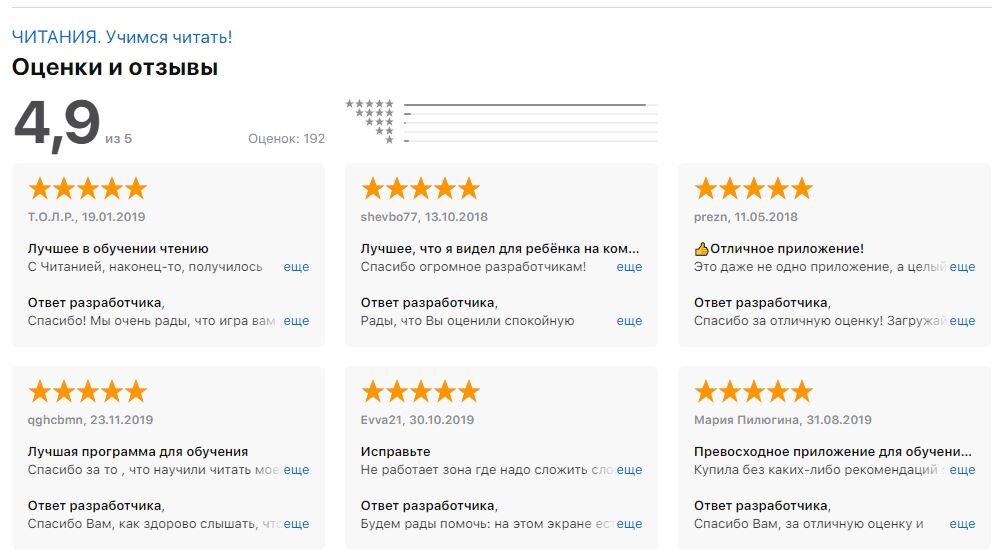Click the 4,9 average rating score
The height and width of the screenshot is (560, 1002).
(x=57, y=124)
